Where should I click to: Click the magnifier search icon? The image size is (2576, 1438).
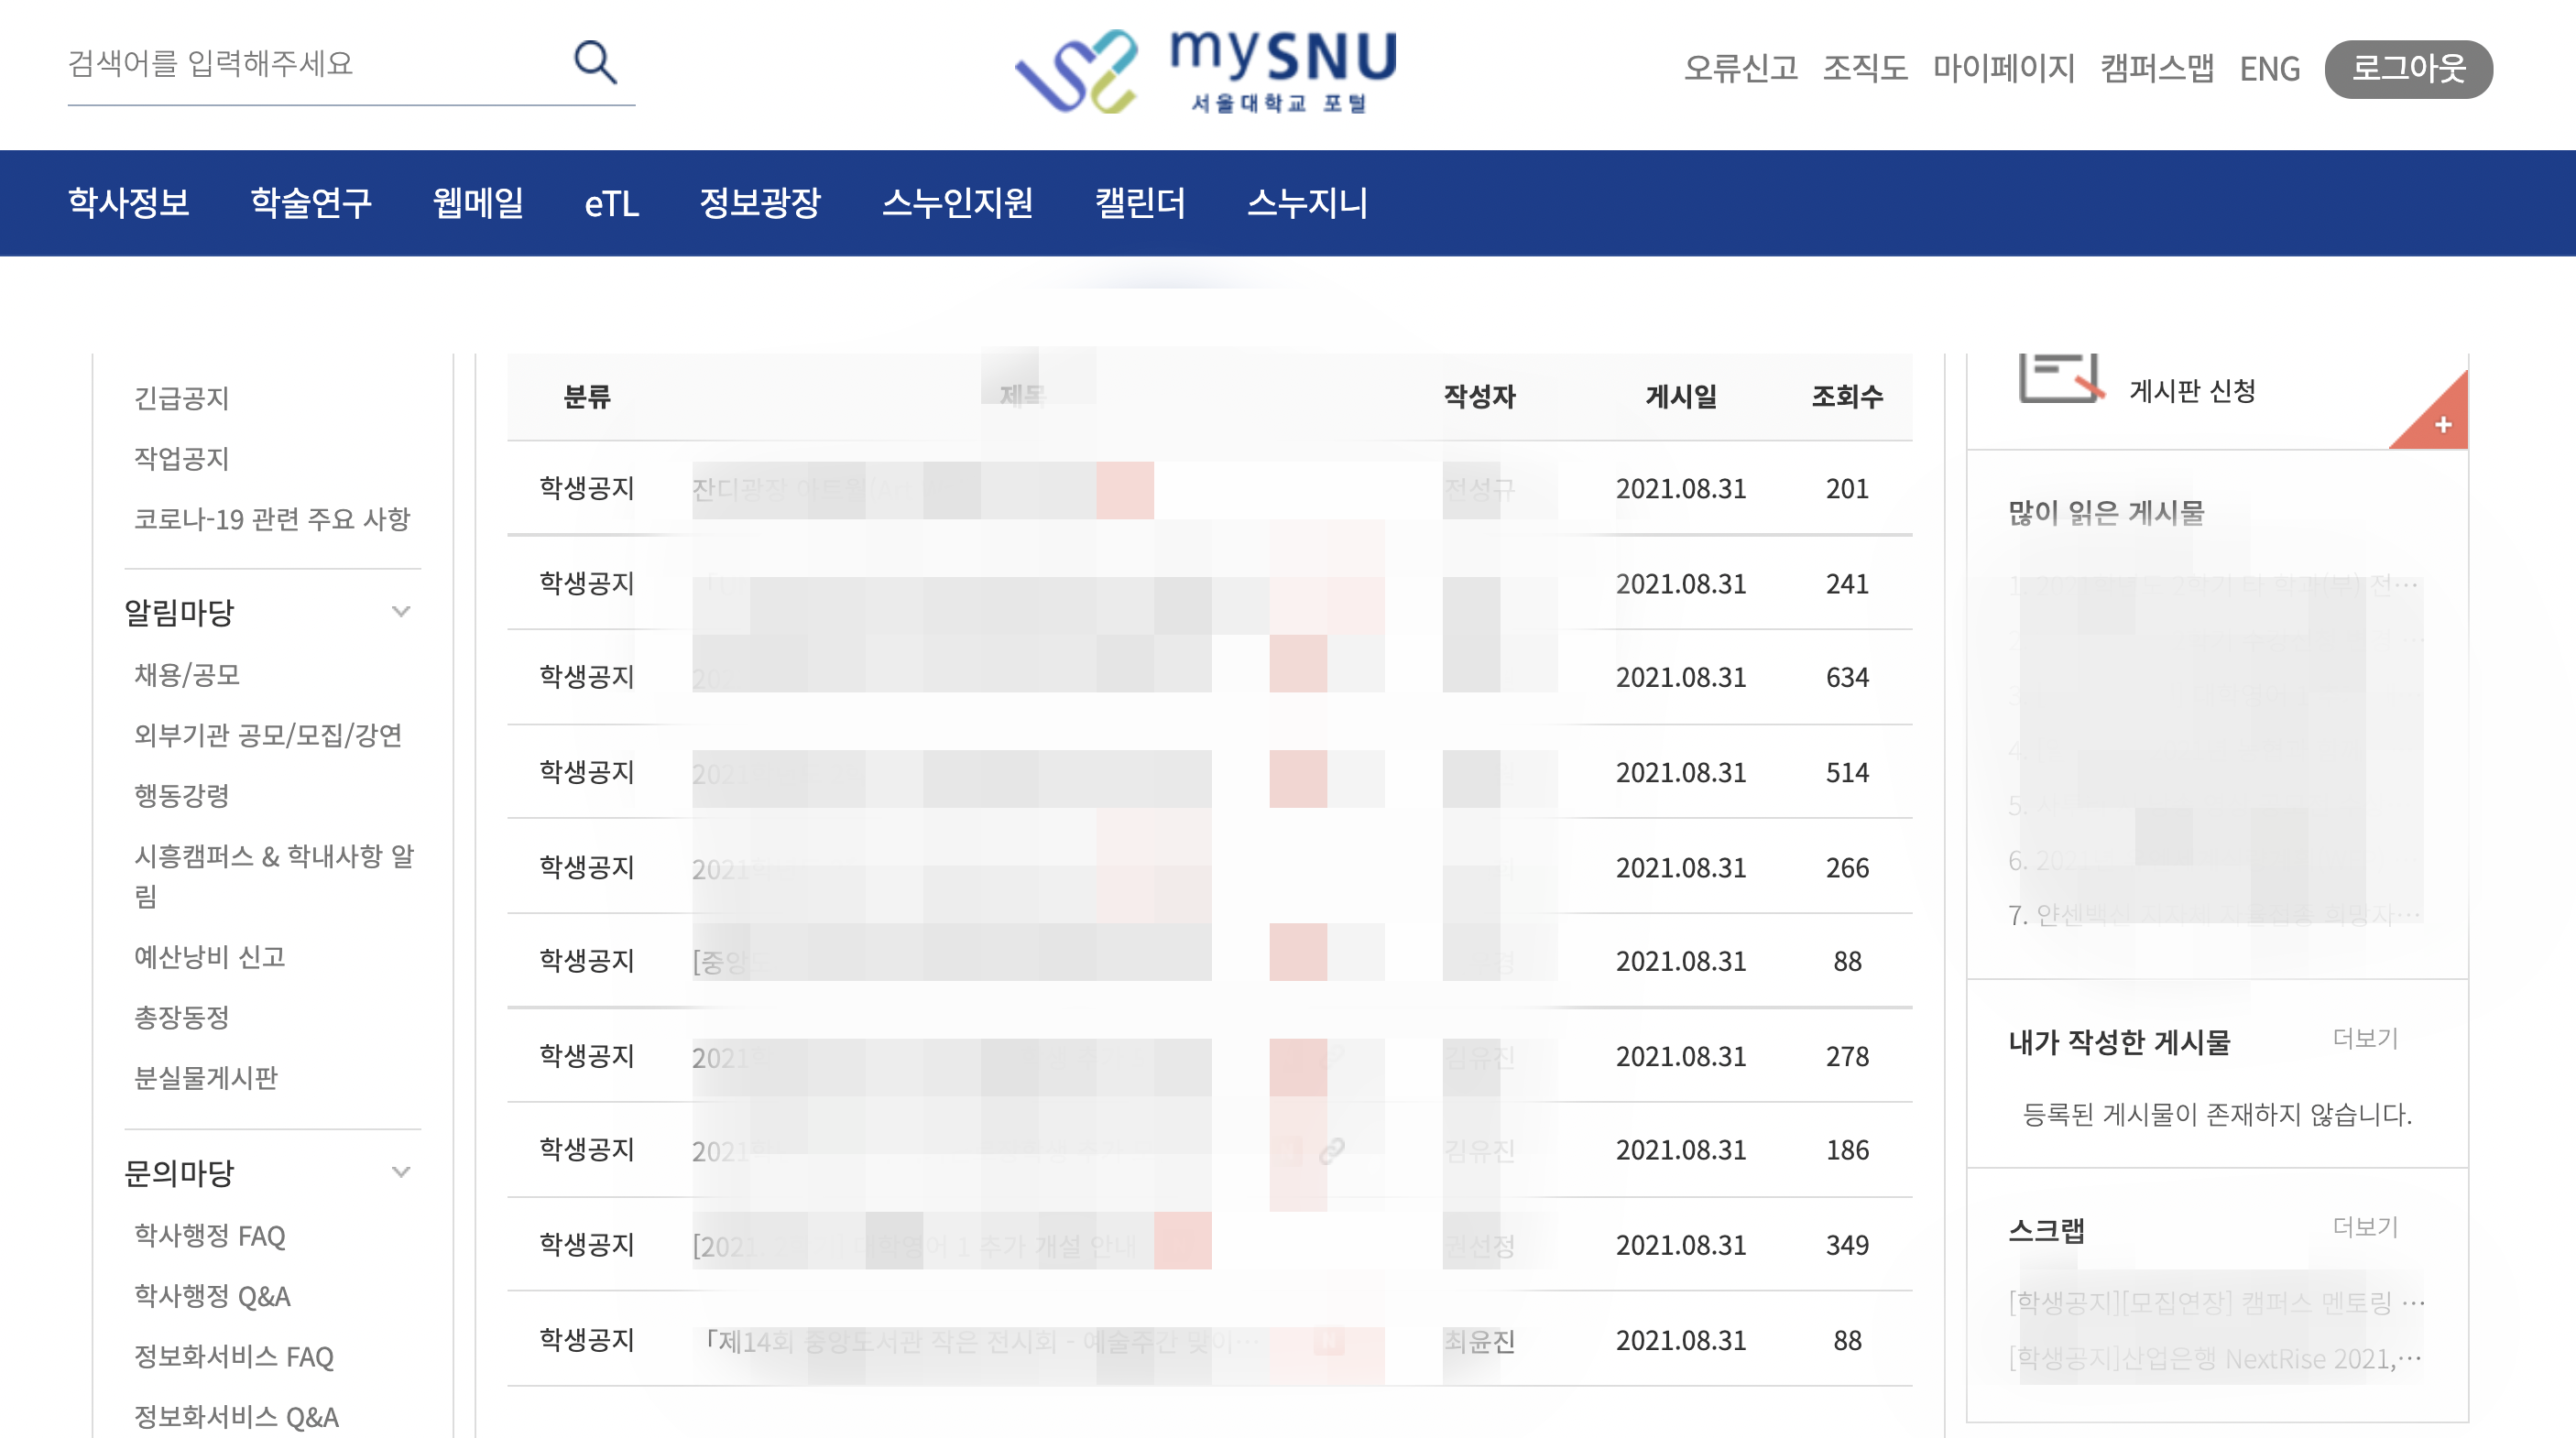pos(595,63)
